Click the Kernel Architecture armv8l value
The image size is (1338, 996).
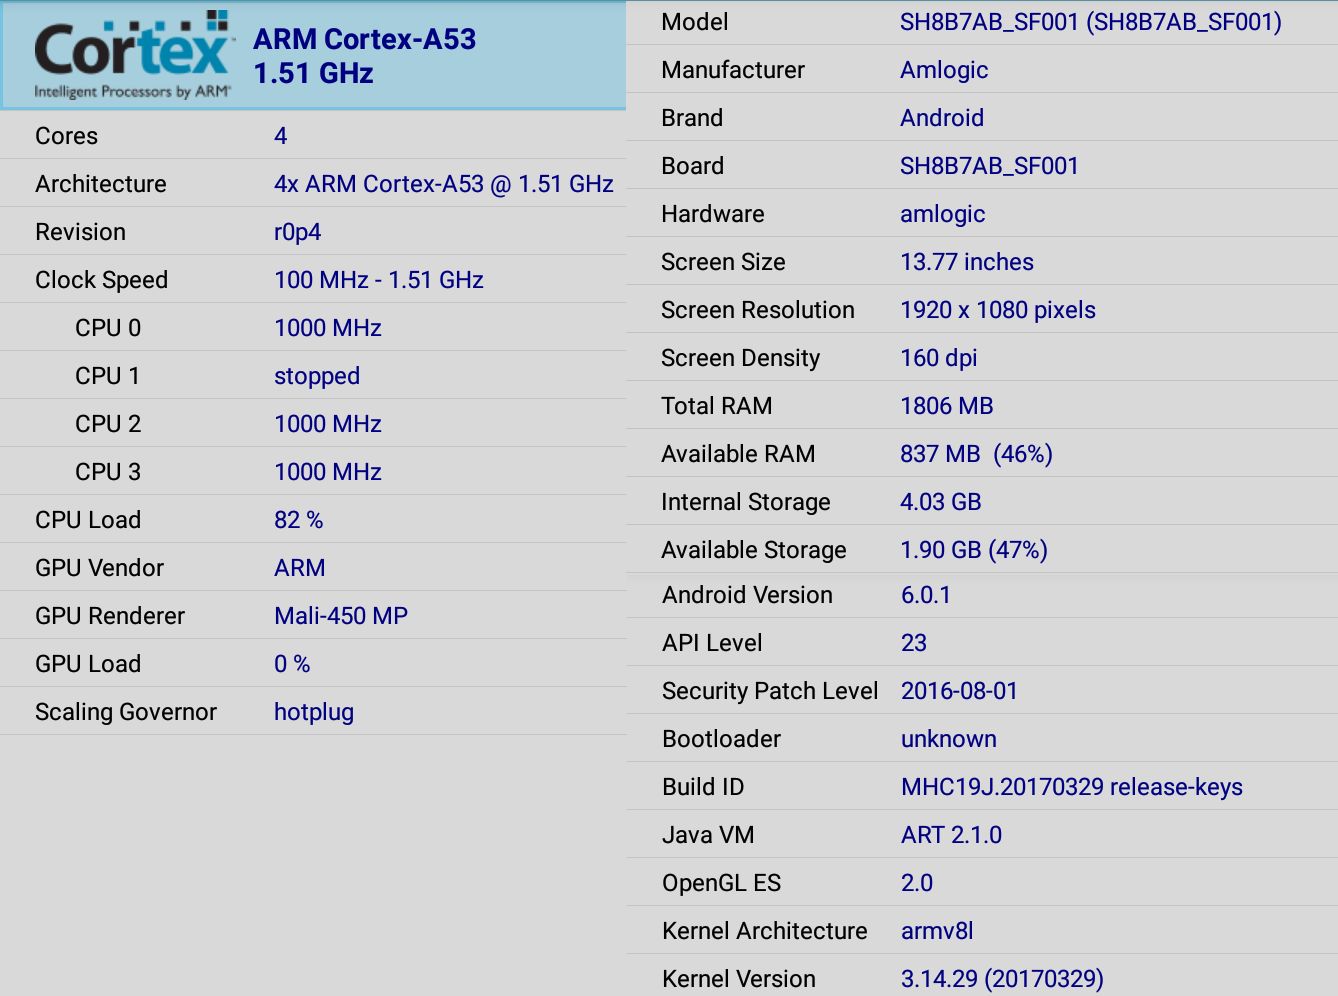pos(937,931)
